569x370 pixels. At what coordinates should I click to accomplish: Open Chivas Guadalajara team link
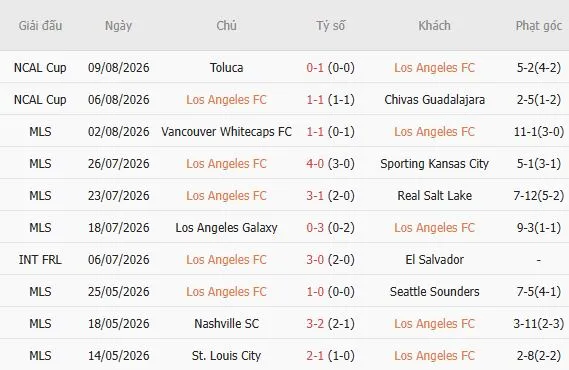click(434, 100)
